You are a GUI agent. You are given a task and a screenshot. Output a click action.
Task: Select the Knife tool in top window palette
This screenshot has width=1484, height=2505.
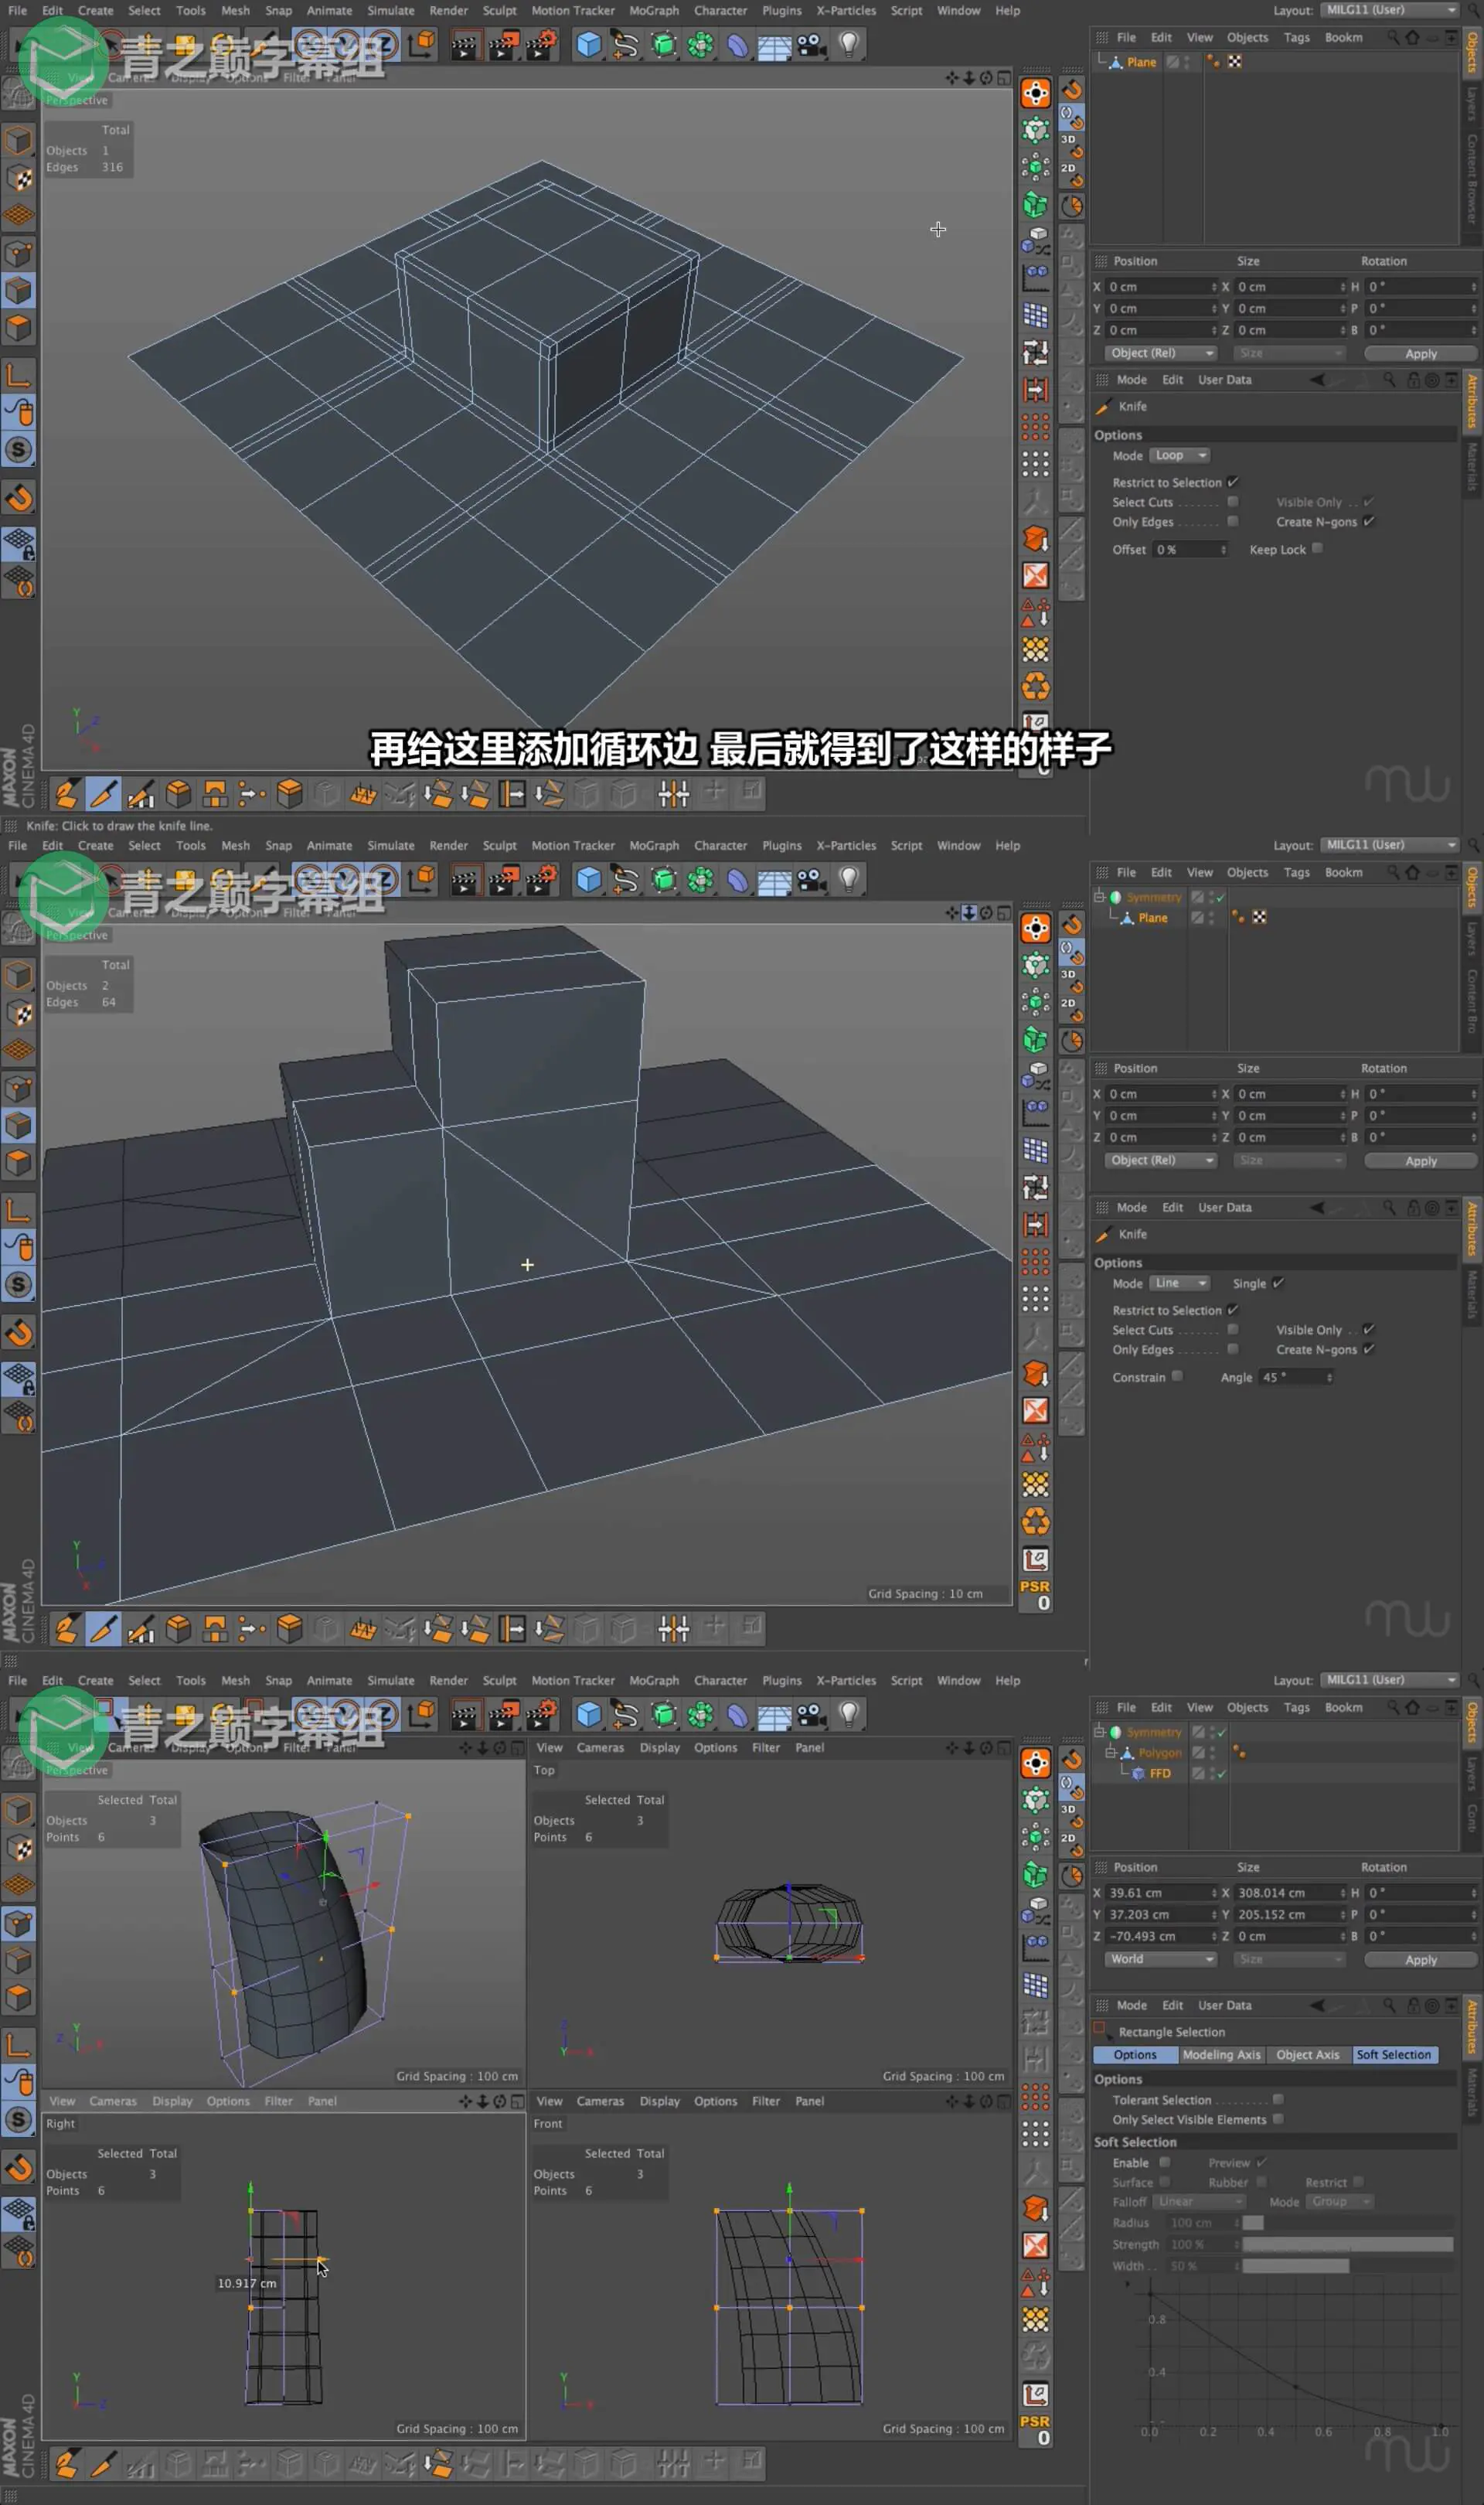(x=103, y=795)
